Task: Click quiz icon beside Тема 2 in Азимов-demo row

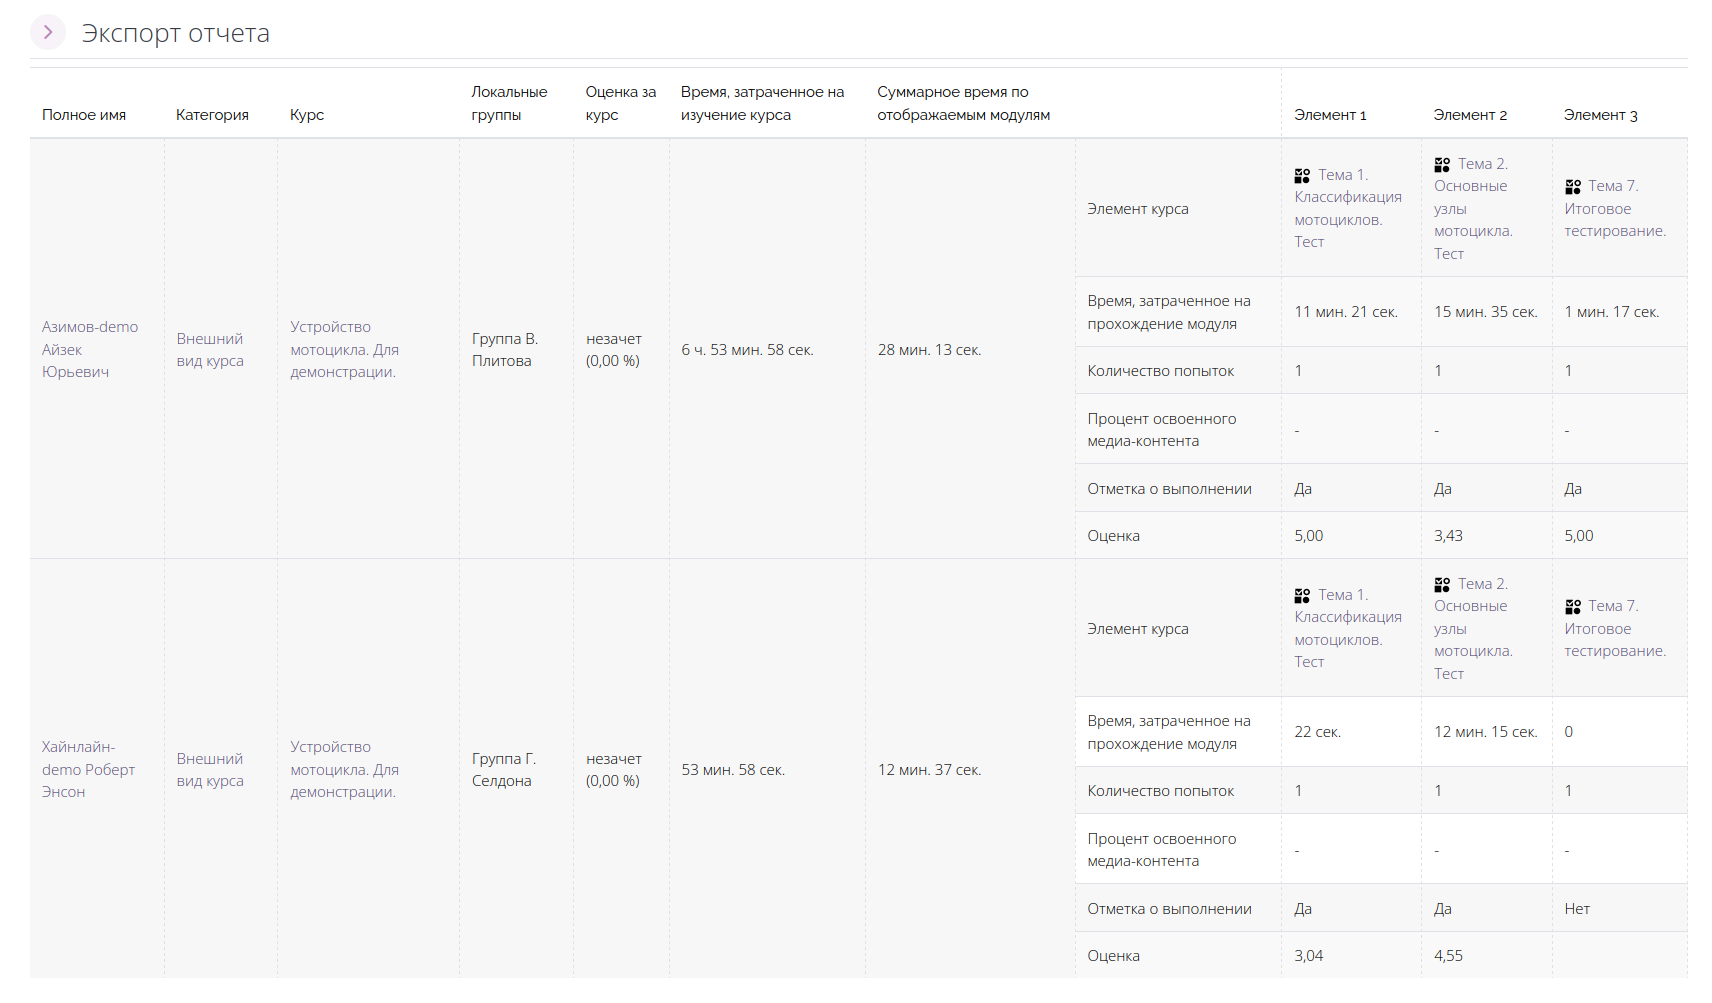Action: point(1441,165)
